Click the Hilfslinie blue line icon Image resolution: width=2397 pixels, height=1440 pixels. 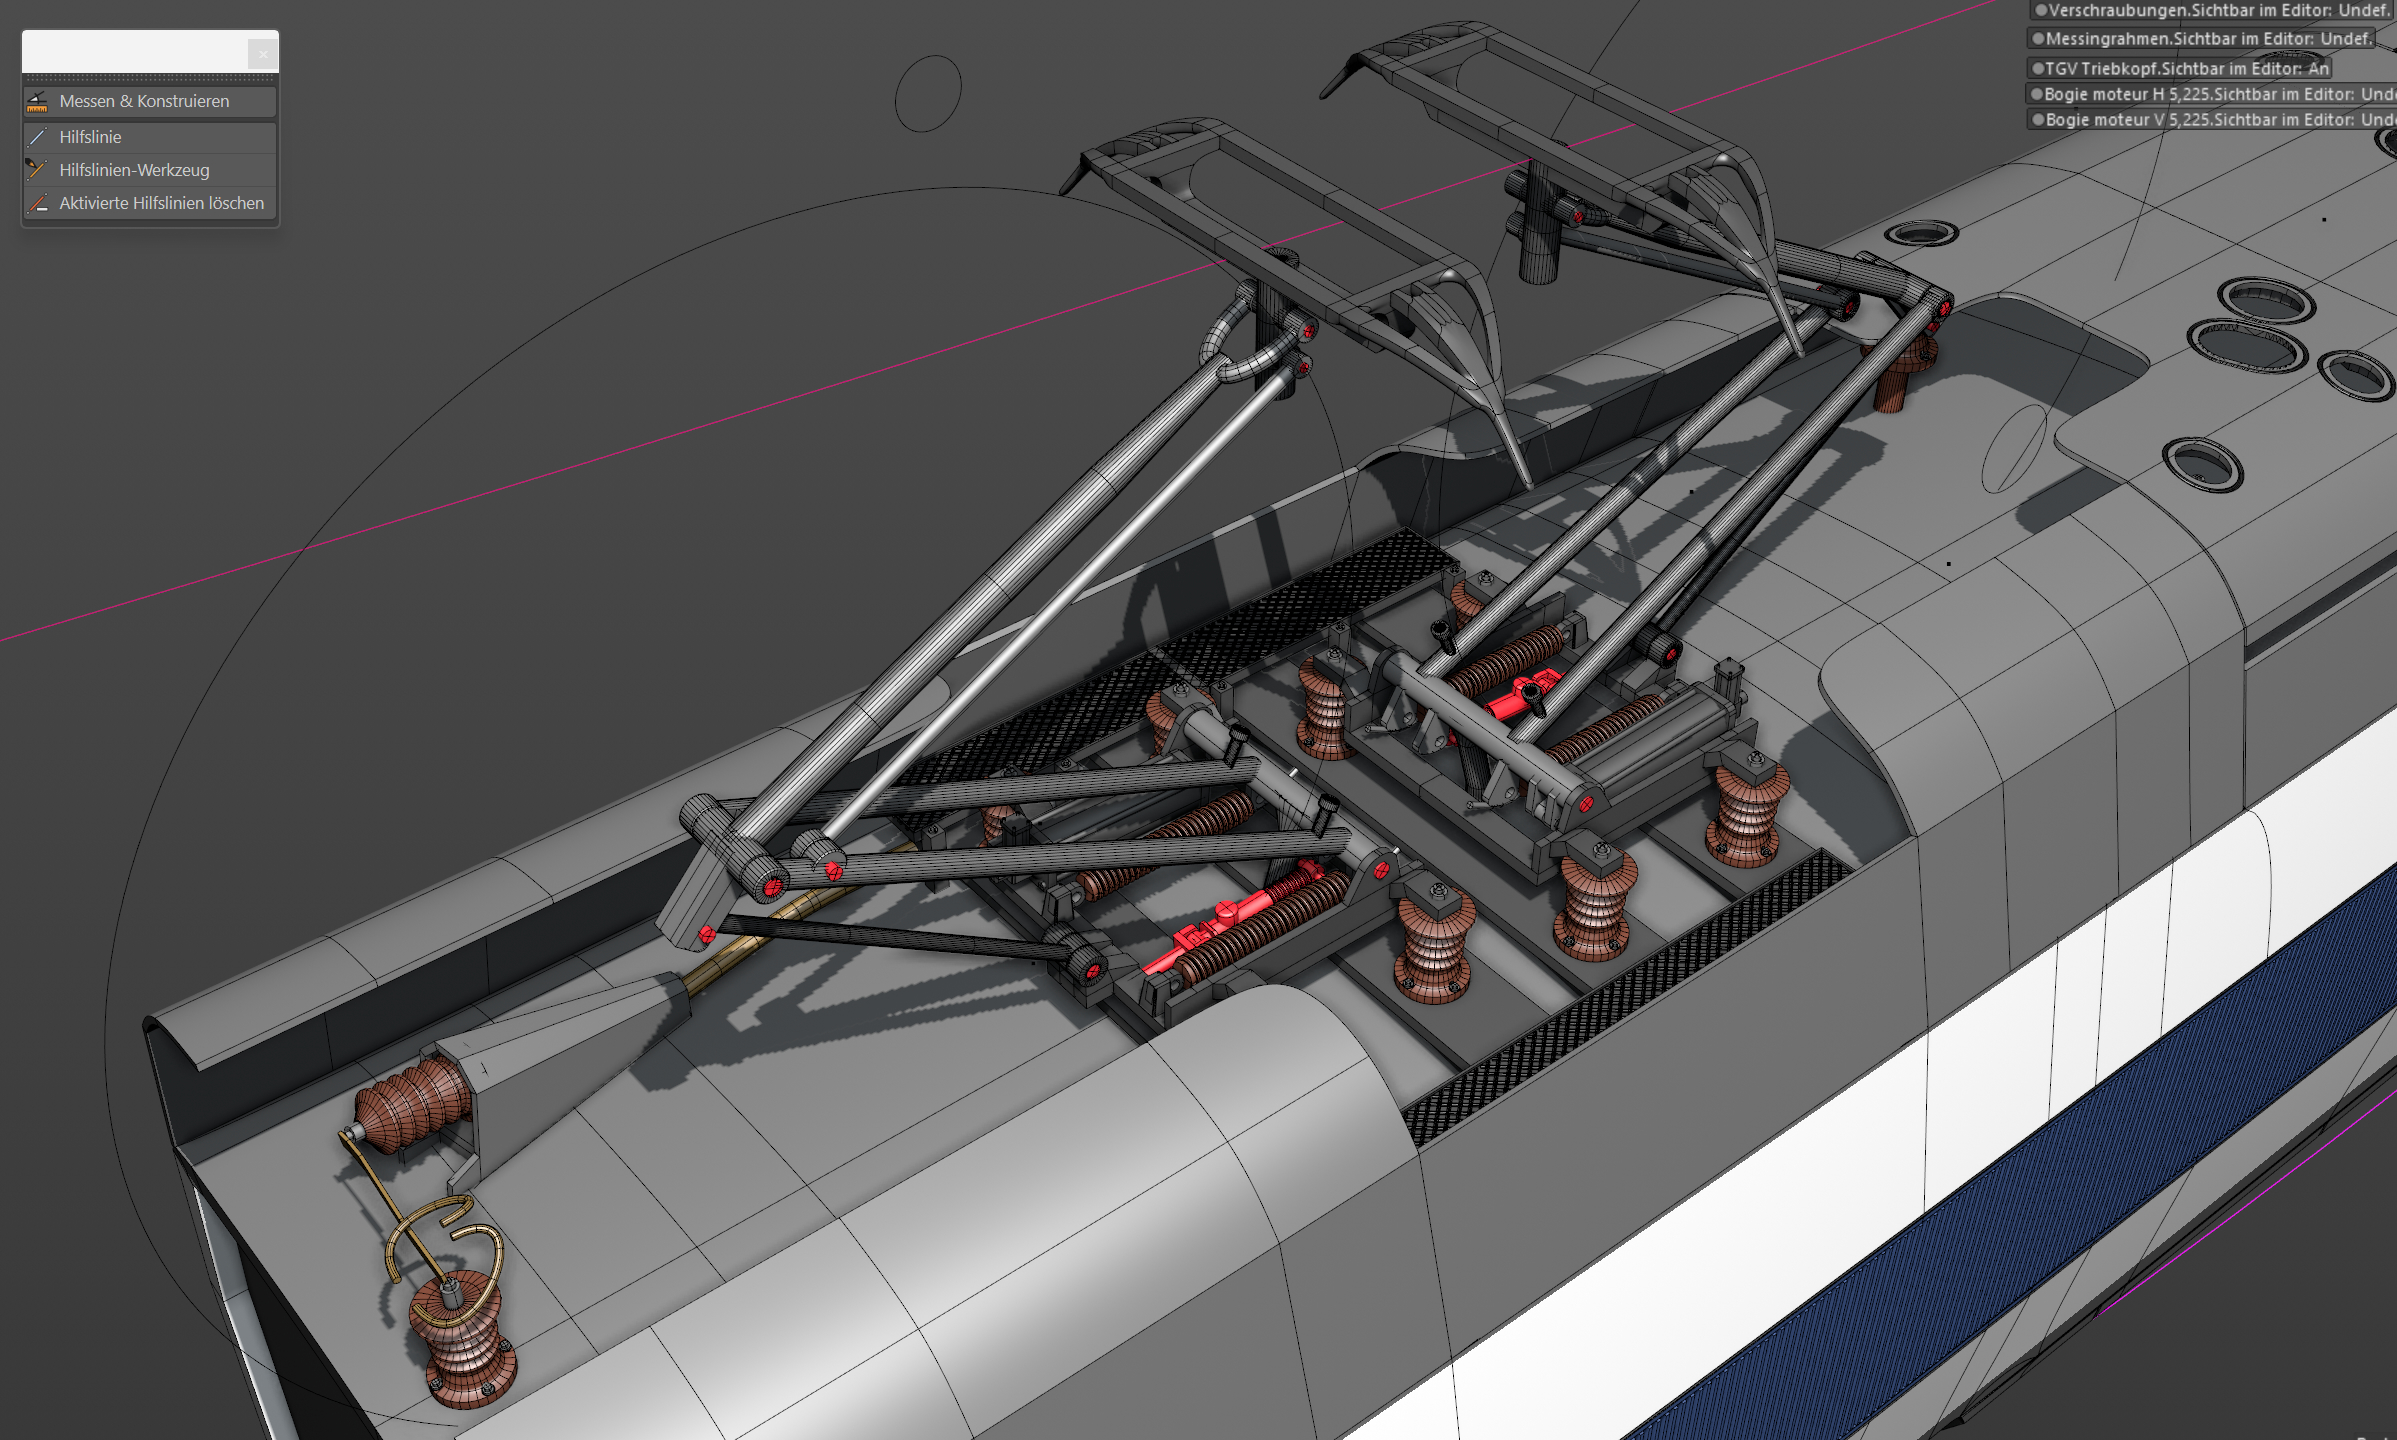coord(38,137)
